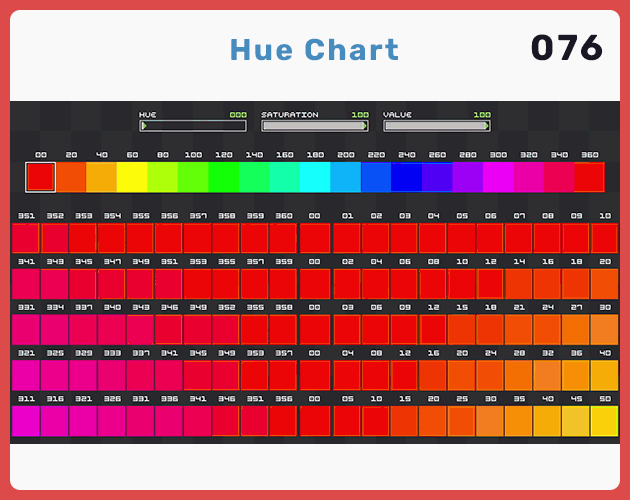Pick swatch 10 in the row starting 351
The width and height of the screenshot is (630, 500).
click(x=604, y=238)
